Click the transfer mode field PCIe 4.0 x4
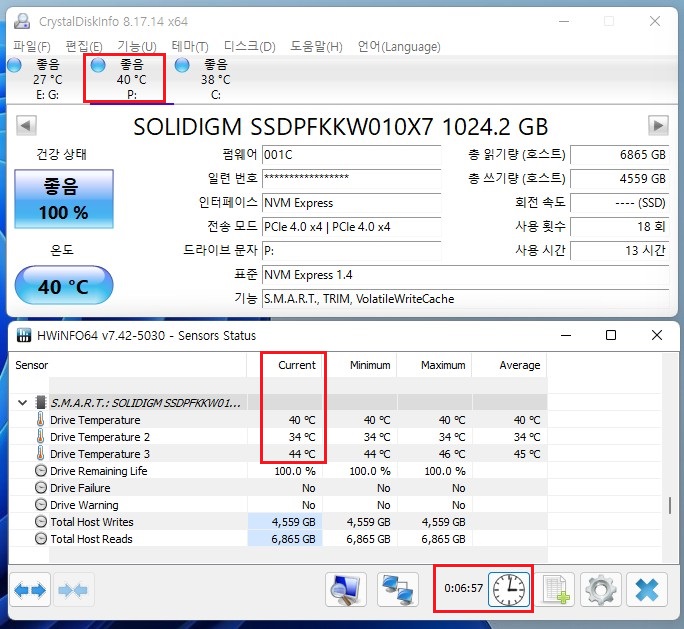Viewport: 684px width, 629px height. pyautogui.click(x=351, y=227)
